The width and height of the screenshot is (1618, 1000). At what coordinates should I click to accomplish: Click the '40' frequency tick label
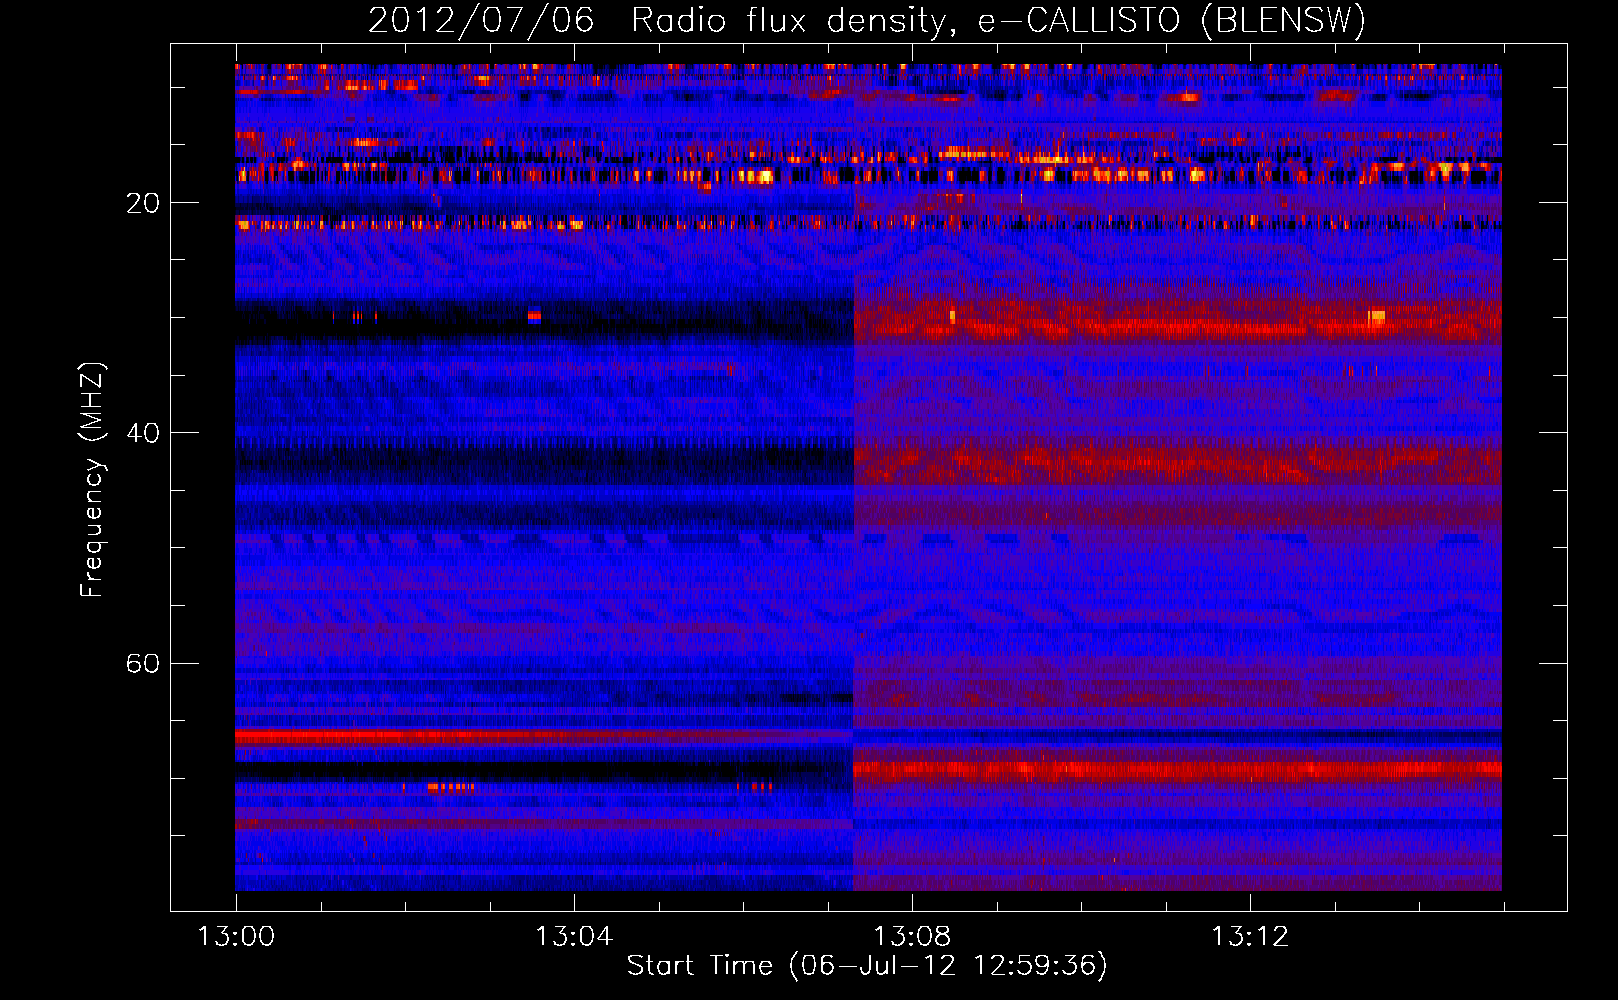142,433
